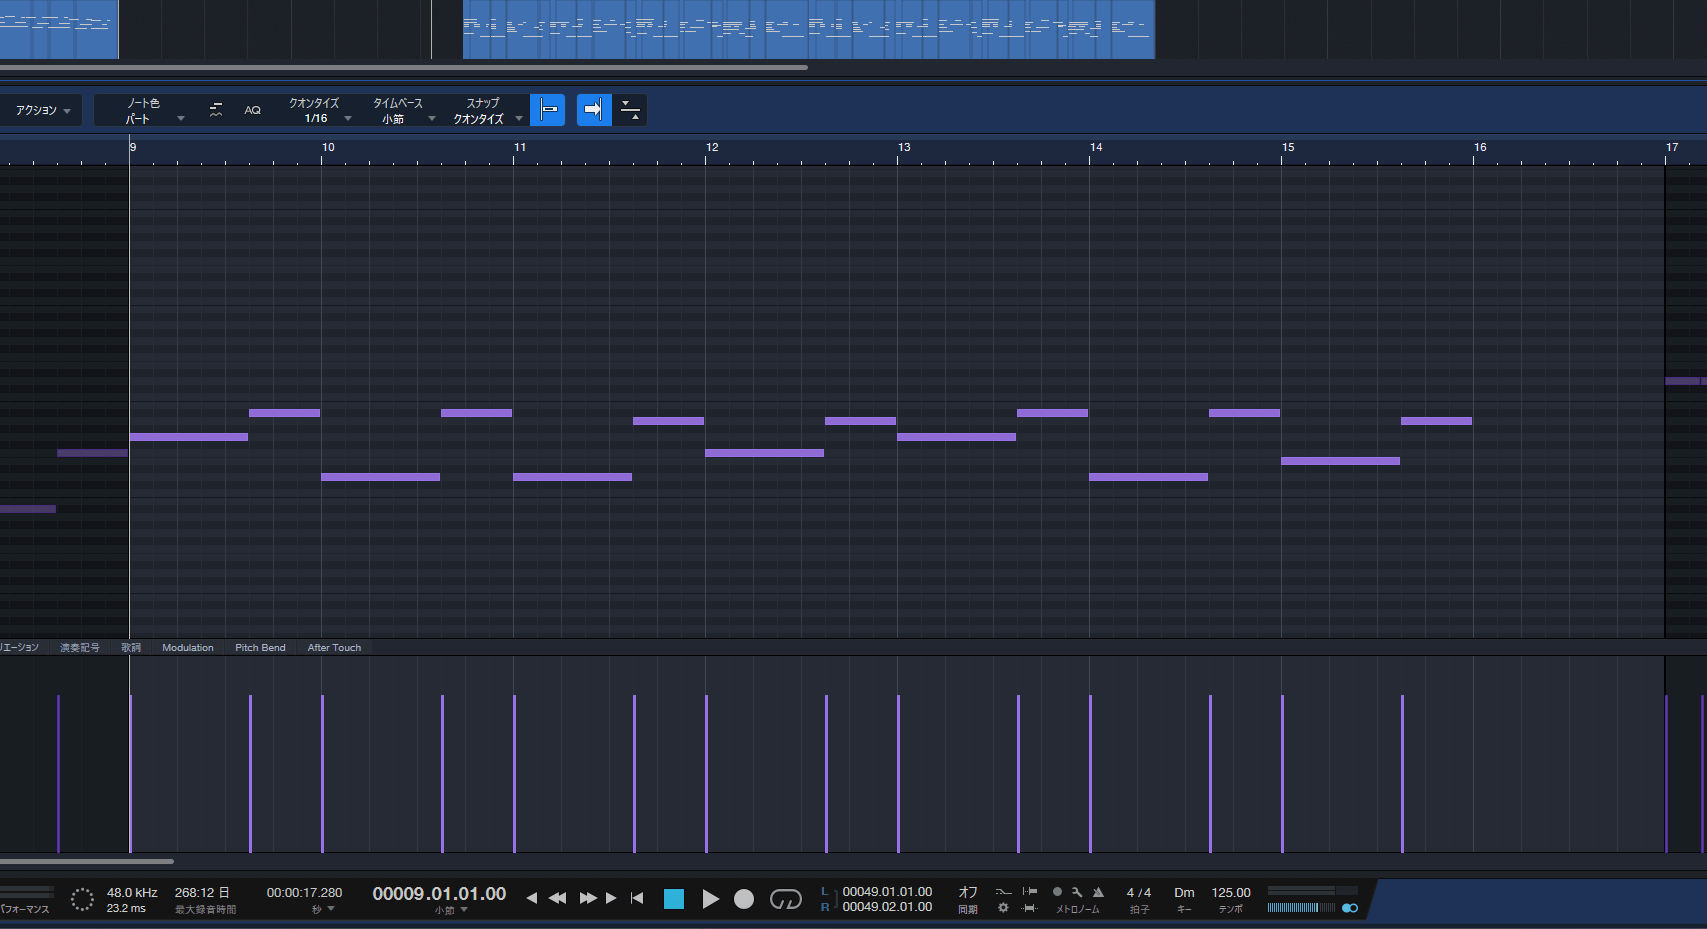Image resolution: width=1707 pixels, height=929 pixels.
Task: Click the Play button
Action: tap(710, 899)
